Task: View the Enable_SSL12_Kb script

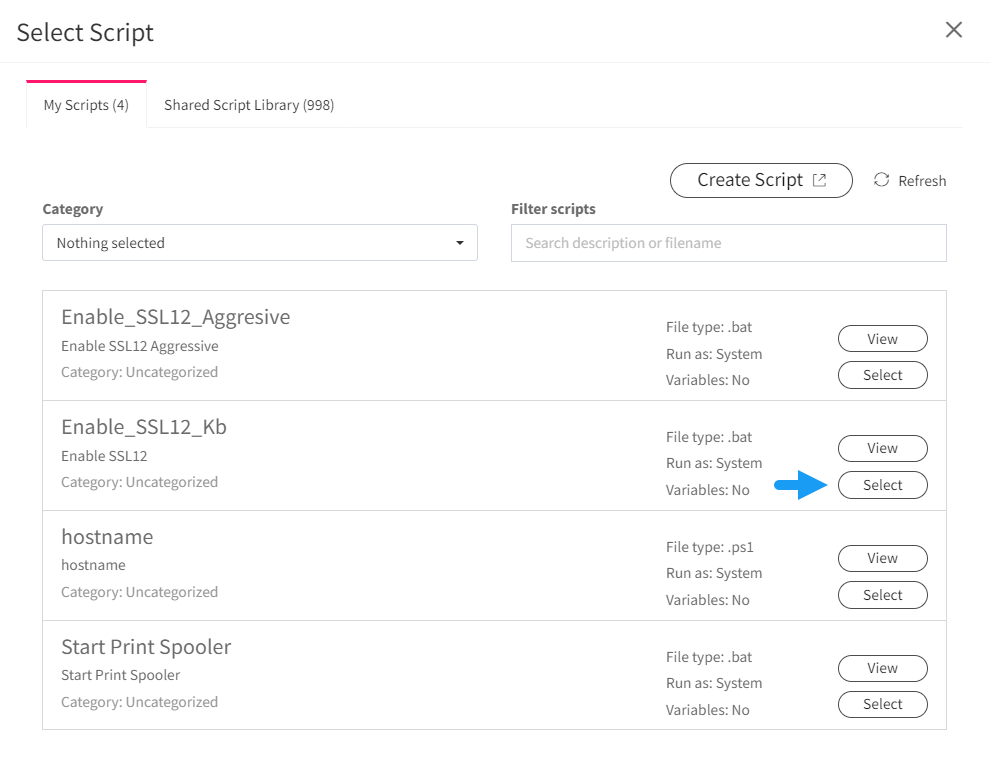Action: click(883, 448)
